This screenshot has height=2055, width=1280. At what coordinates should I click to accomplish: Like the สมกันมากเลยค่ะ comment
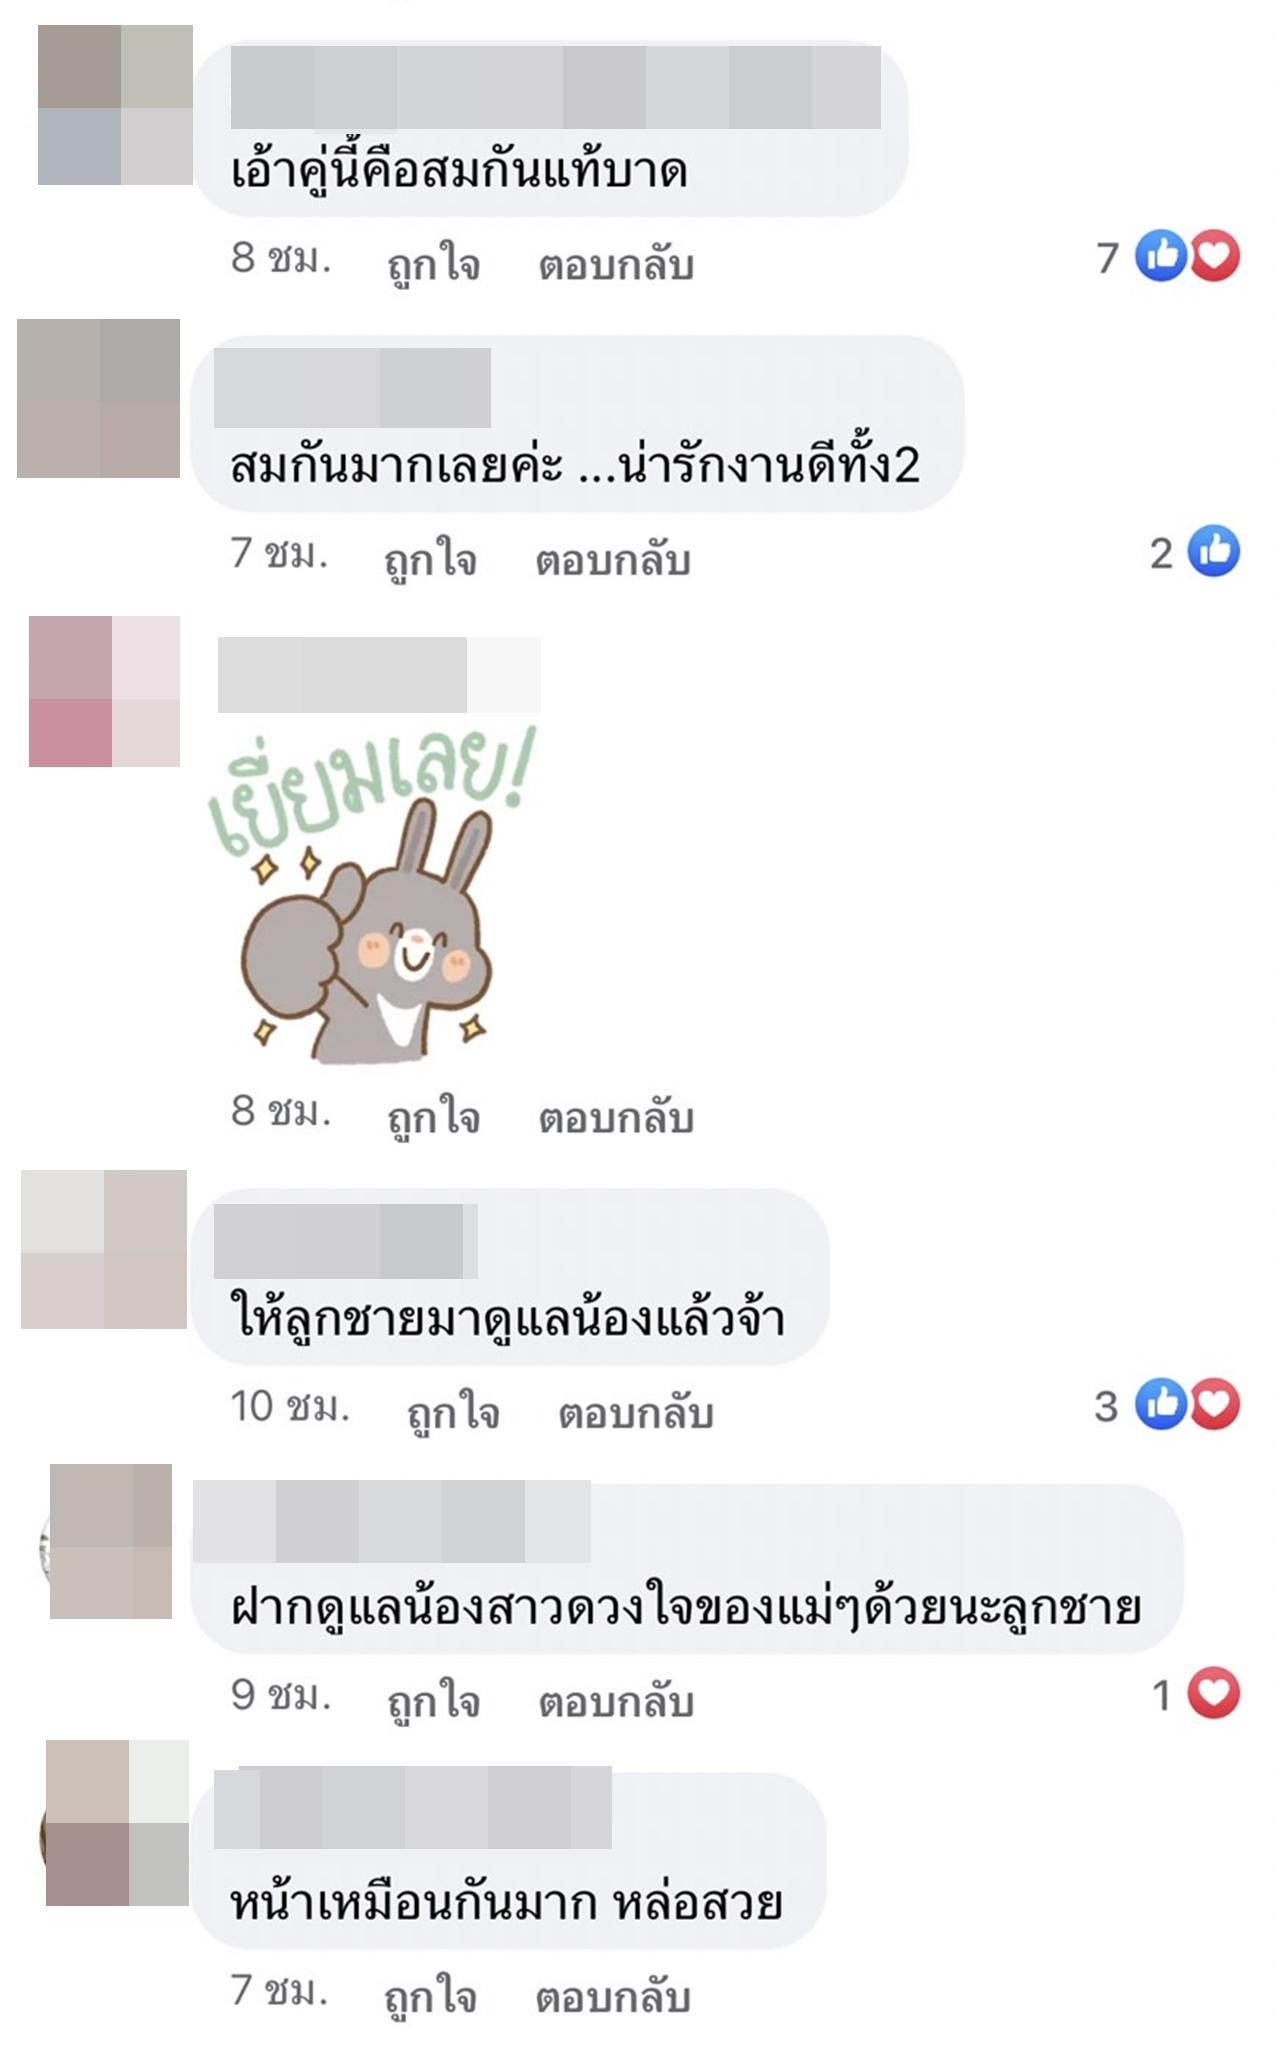pyautogui.click(x=431, y=559)
